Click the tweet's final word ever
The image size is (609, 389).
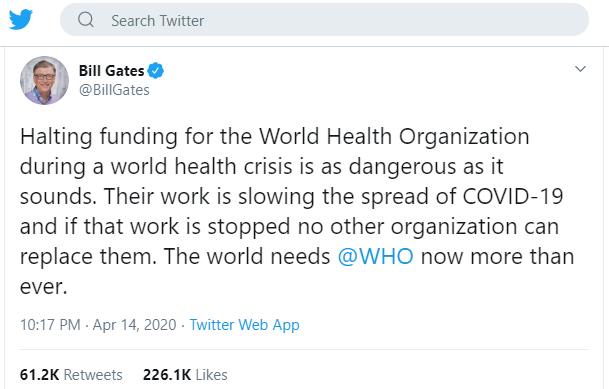pyautogui.click(x=44, y=287)
